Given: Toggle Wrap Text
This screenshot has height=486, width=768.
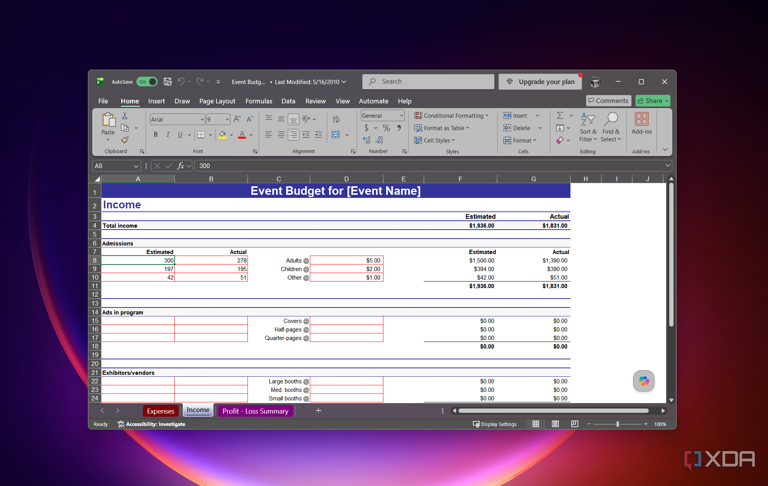Looking at the screenshot, I should tap(336, 119).
